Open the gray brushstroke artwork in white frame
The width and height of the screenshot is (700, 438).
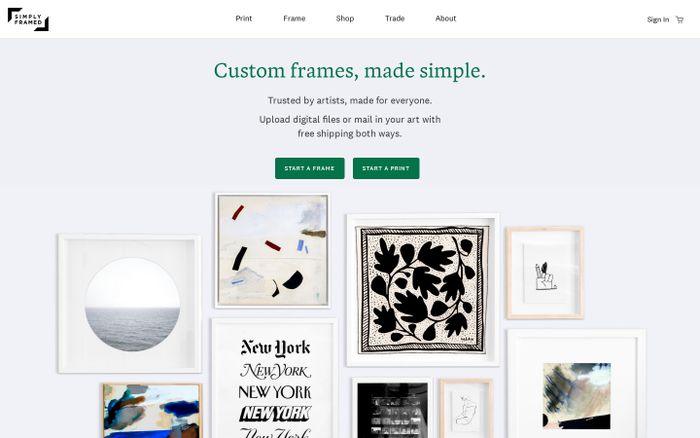(576, 384)
